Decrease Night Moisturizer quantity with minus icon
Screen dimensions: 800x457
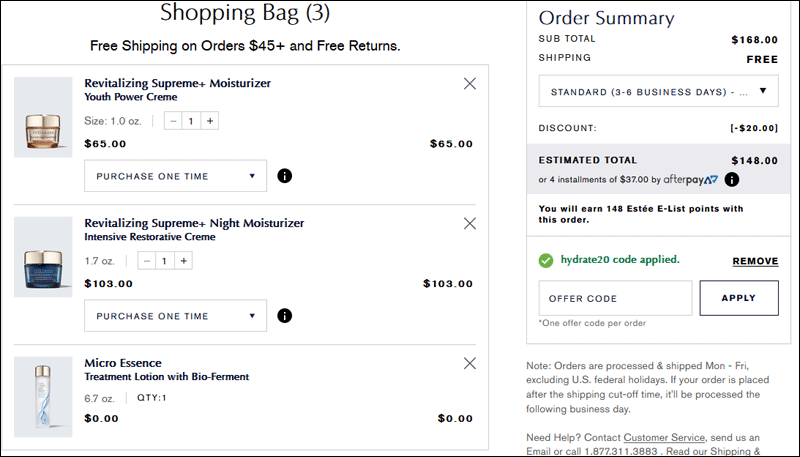click(x=147, y=261)
